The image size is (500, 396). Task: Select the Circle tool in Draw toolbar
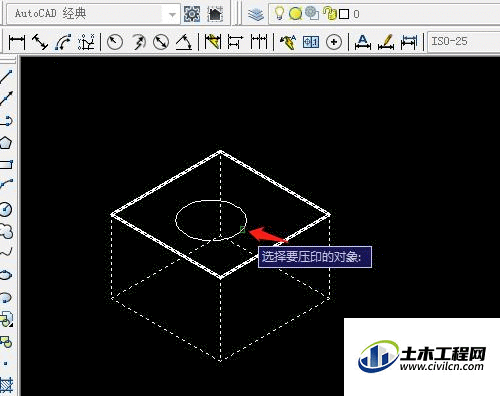pyautogui.click(x=7, y=209)
